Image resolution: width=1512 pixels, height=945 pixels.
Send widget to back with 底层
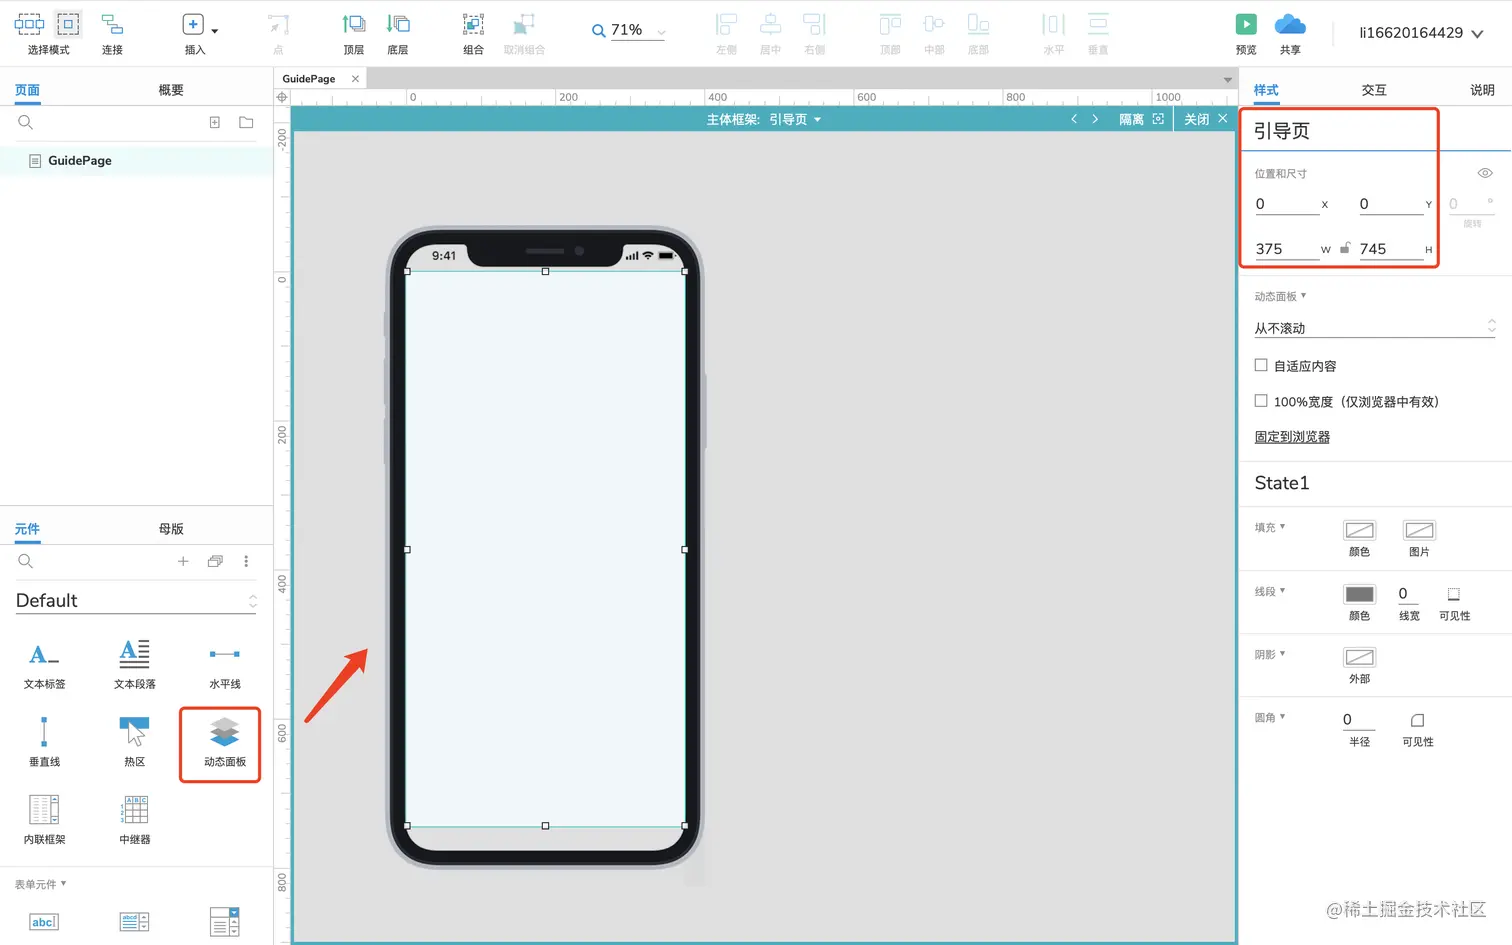point(398,33)
